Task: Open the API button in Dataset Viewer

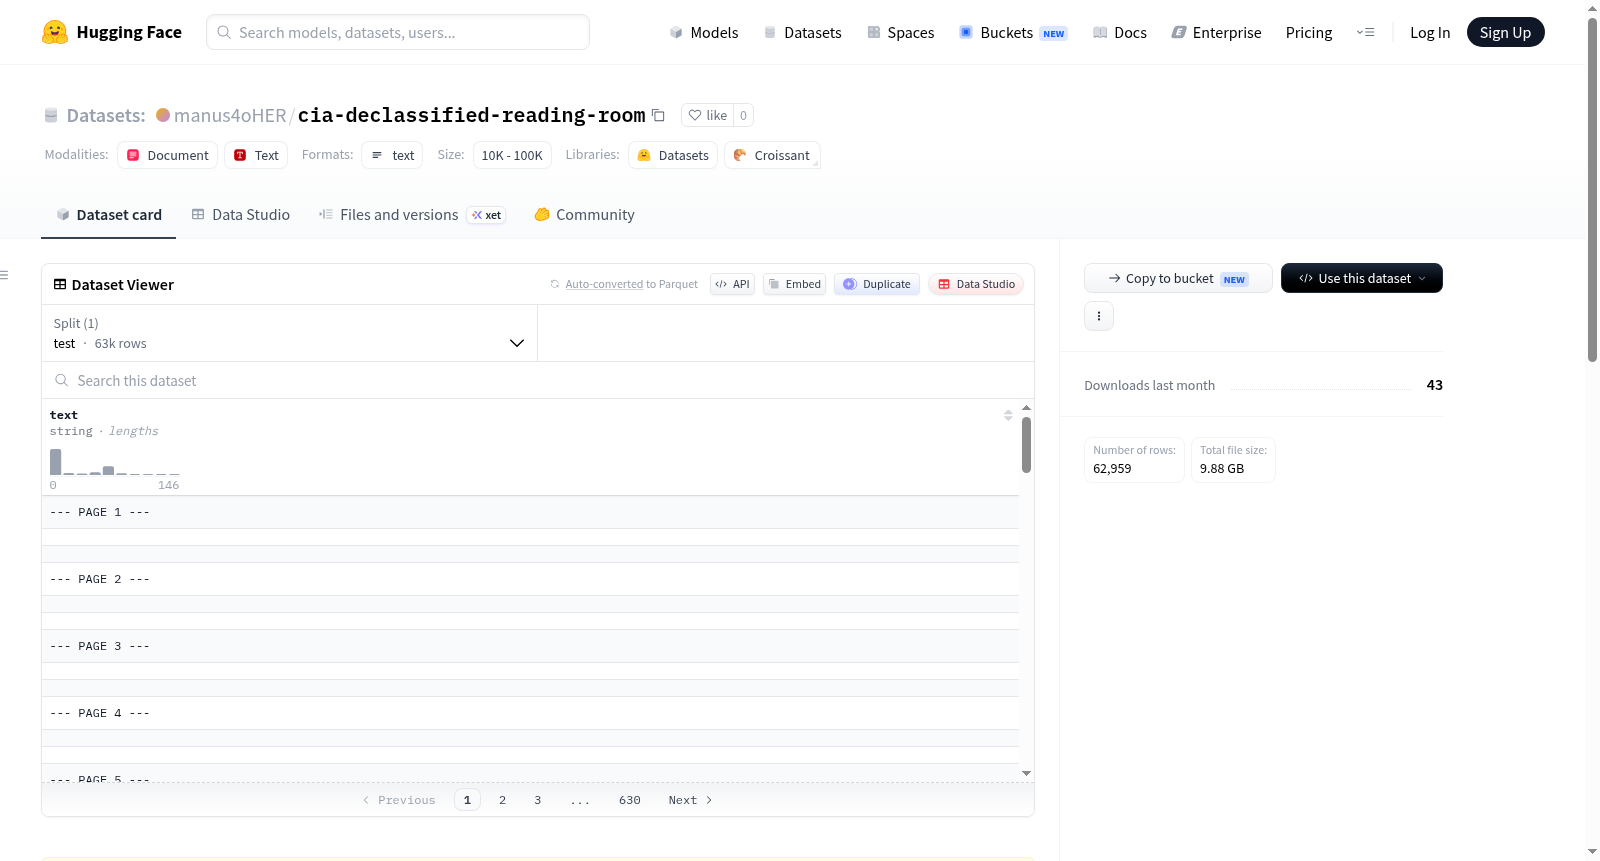Action: (x=732, y=284)
